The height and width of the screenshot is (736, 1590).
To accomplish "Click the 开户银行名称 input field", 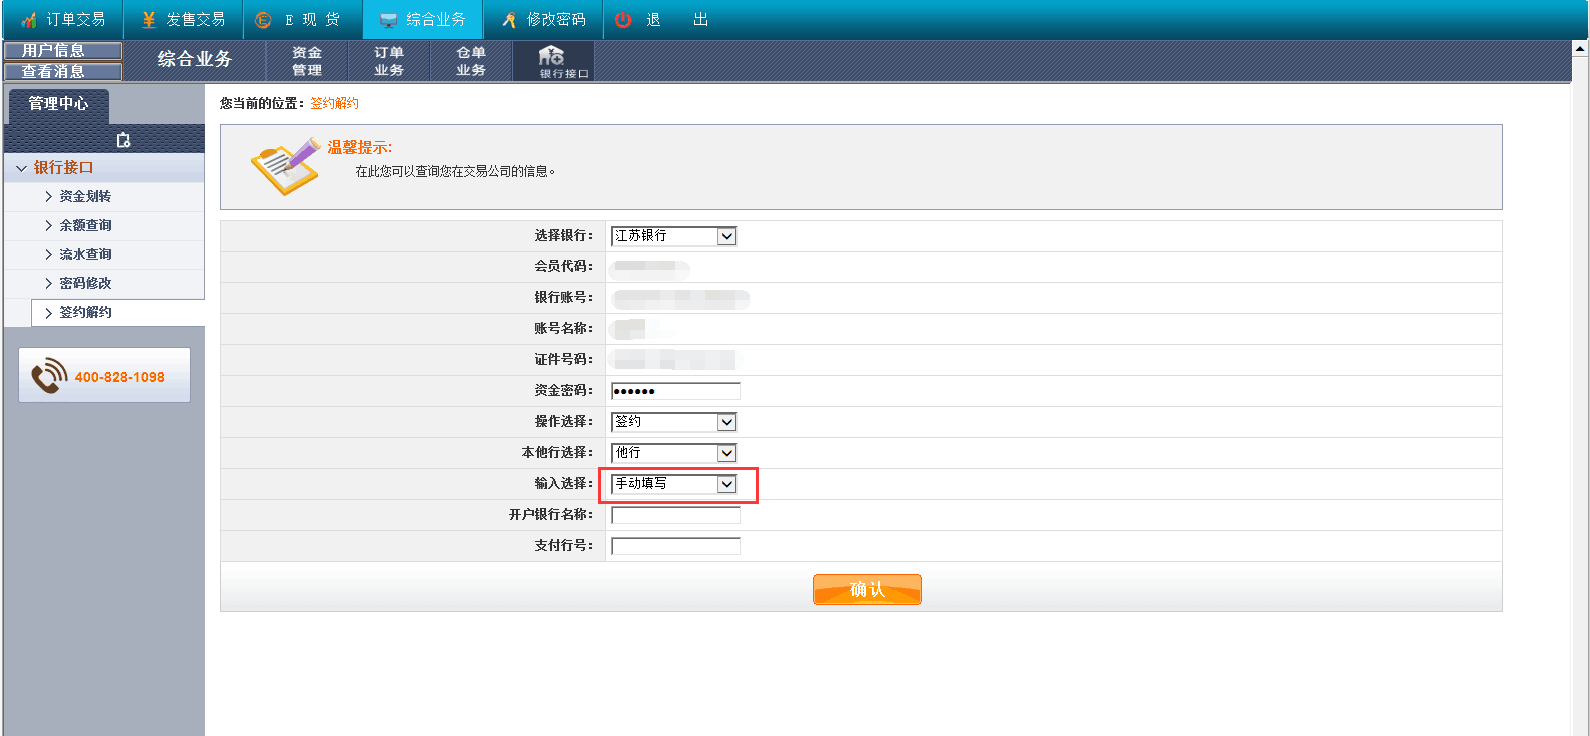I will coord(676,515).
